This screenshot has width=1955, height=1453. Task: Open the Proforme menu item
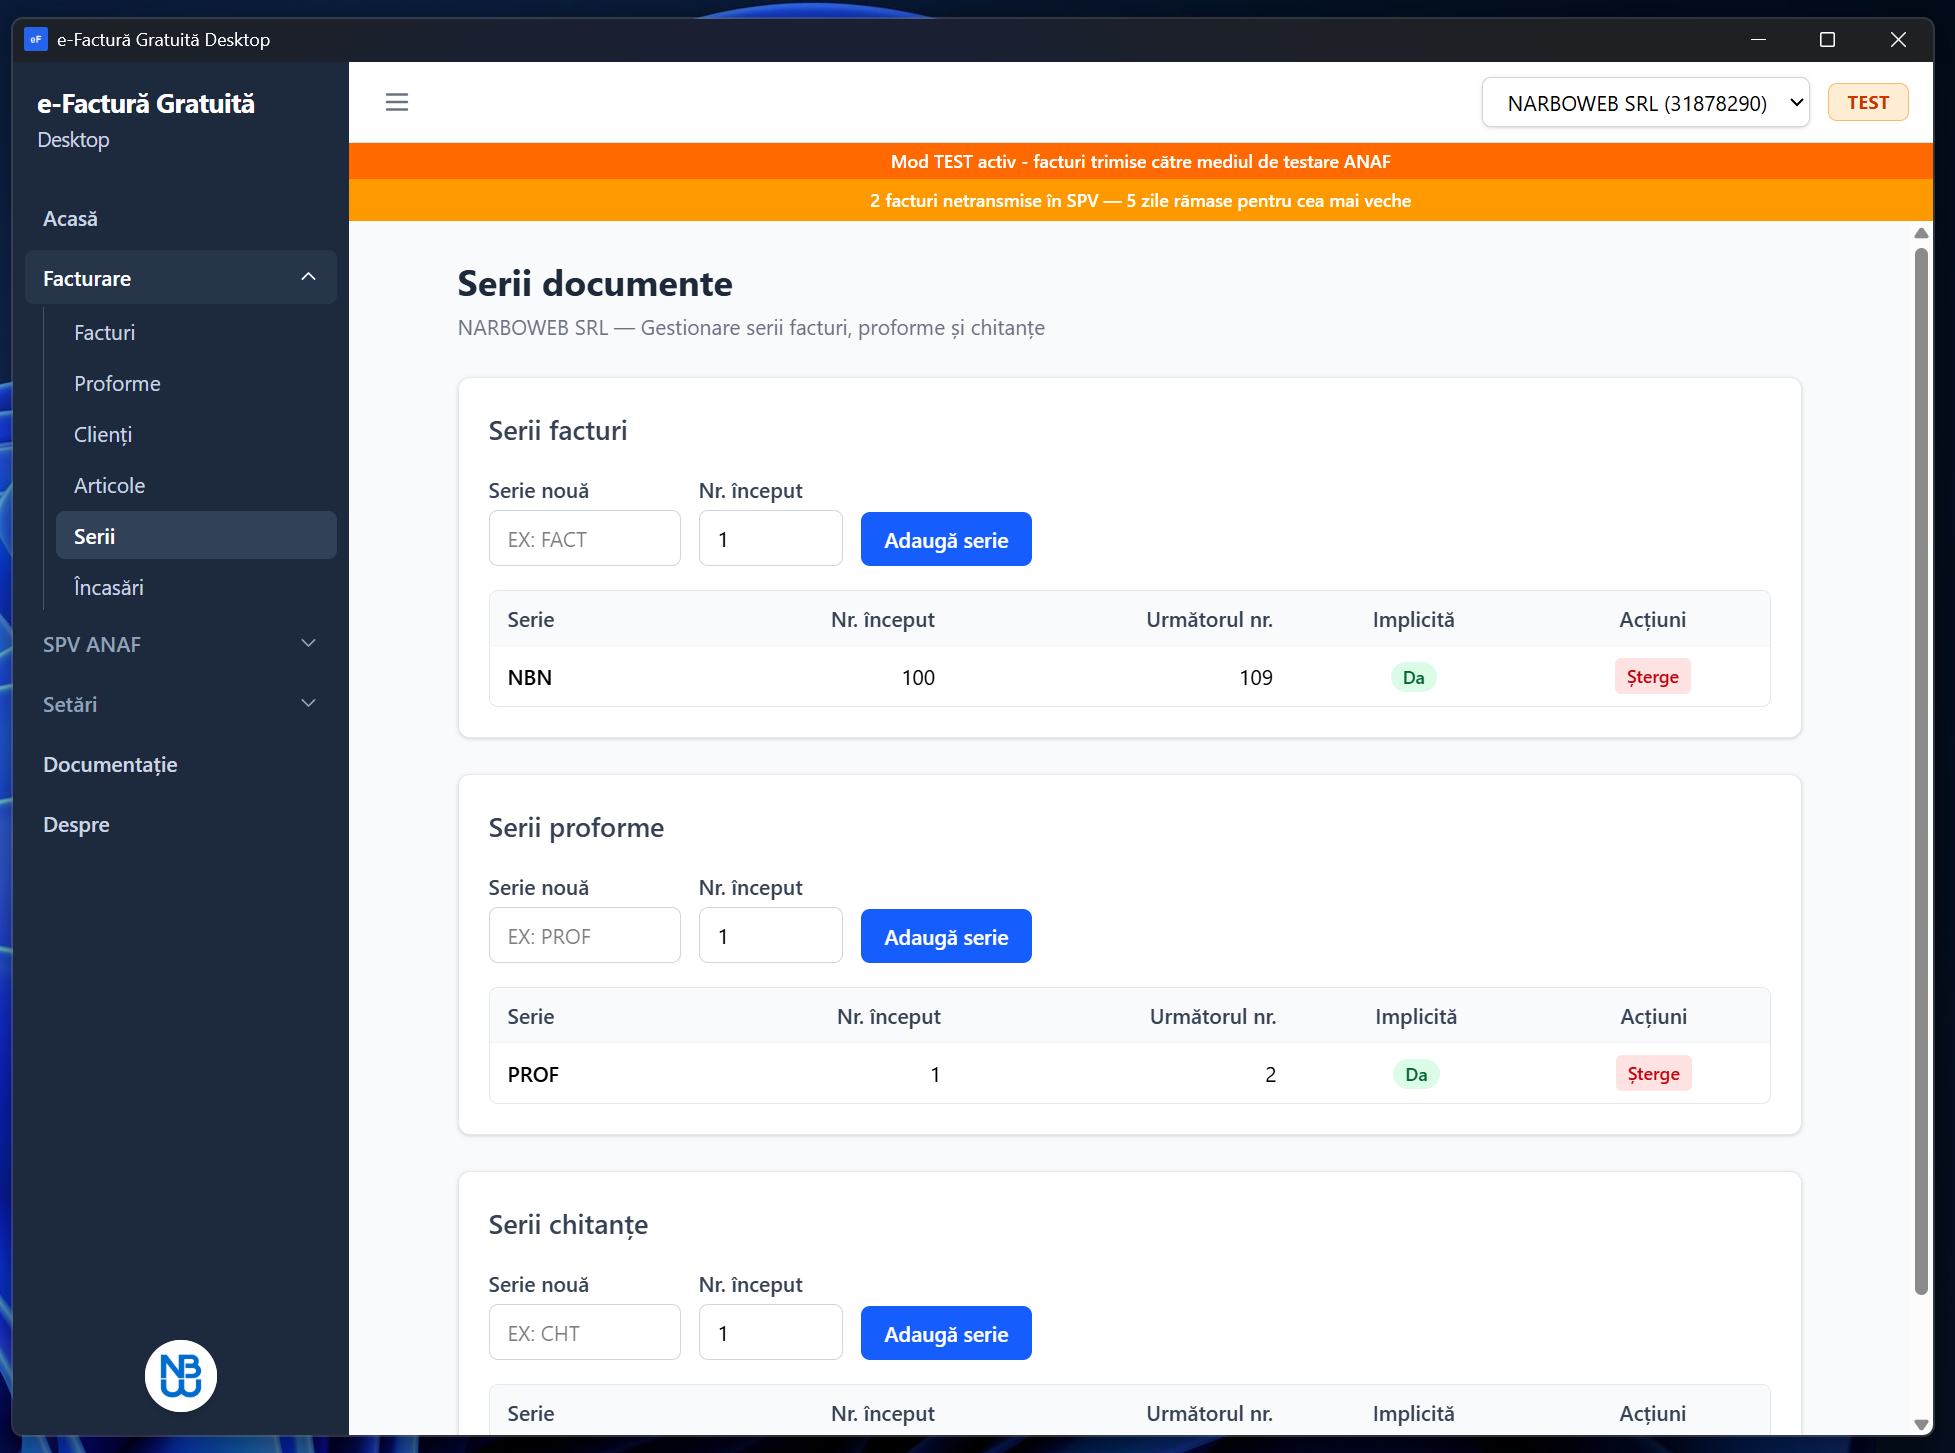tap(117, 384)
